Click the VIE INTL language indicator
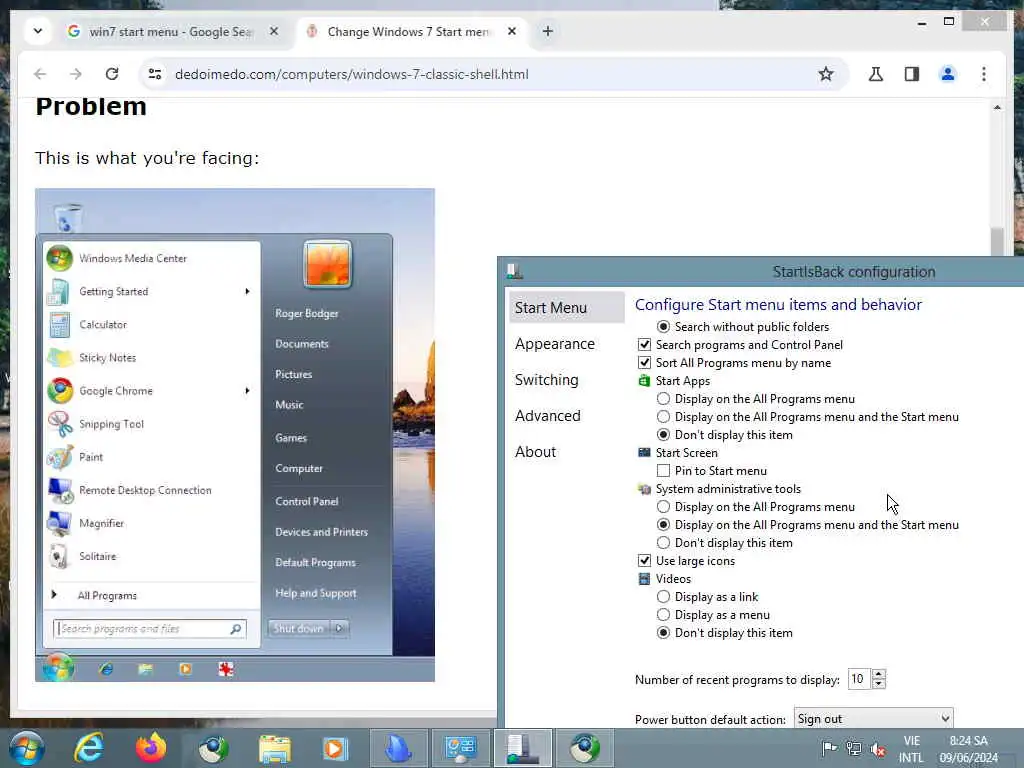The image size is (1024, 768). coord(912,749)
